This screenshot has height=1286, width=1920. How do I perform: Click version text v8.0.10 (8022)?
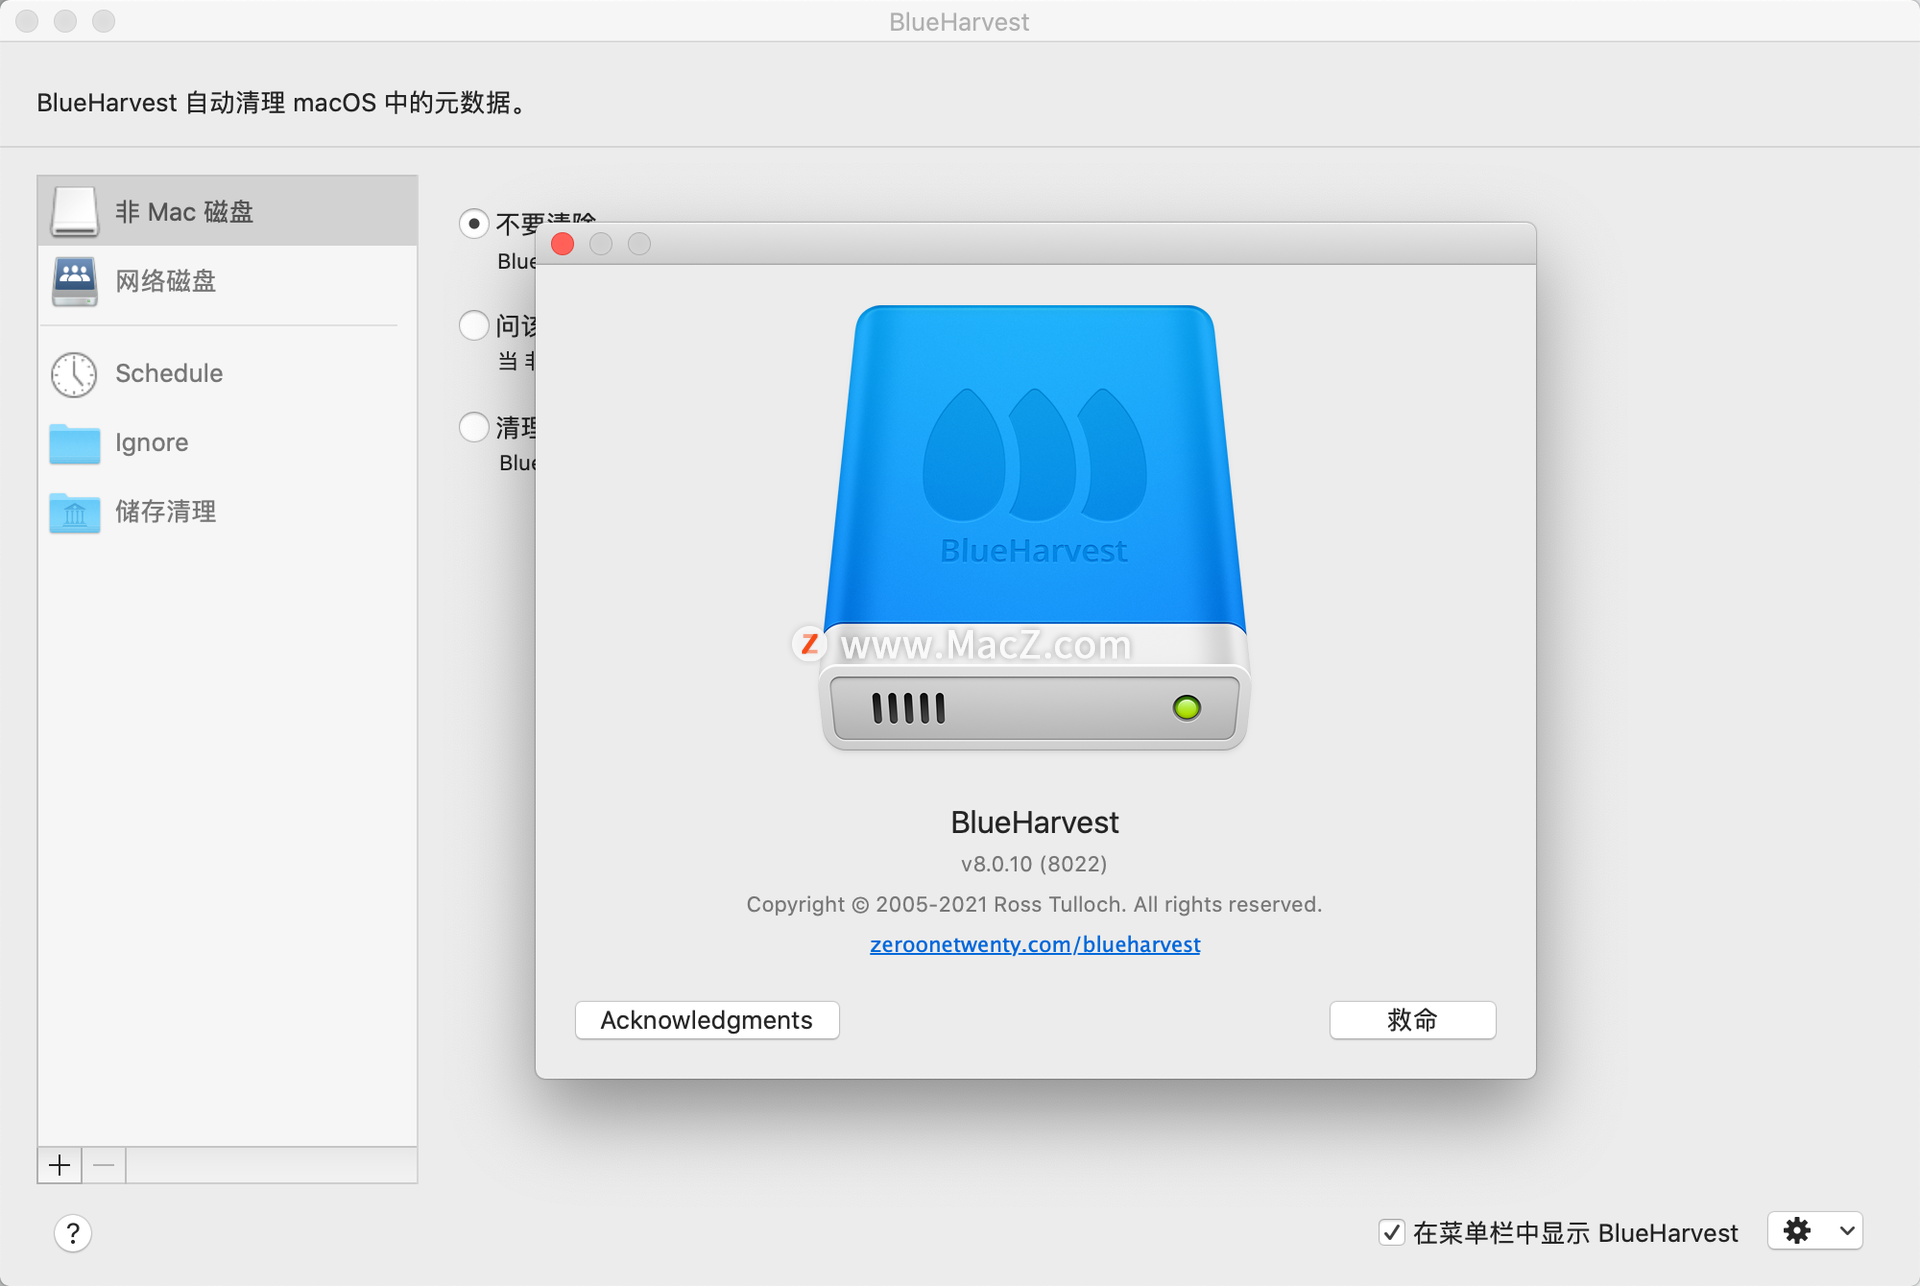tap(1034, 863)
